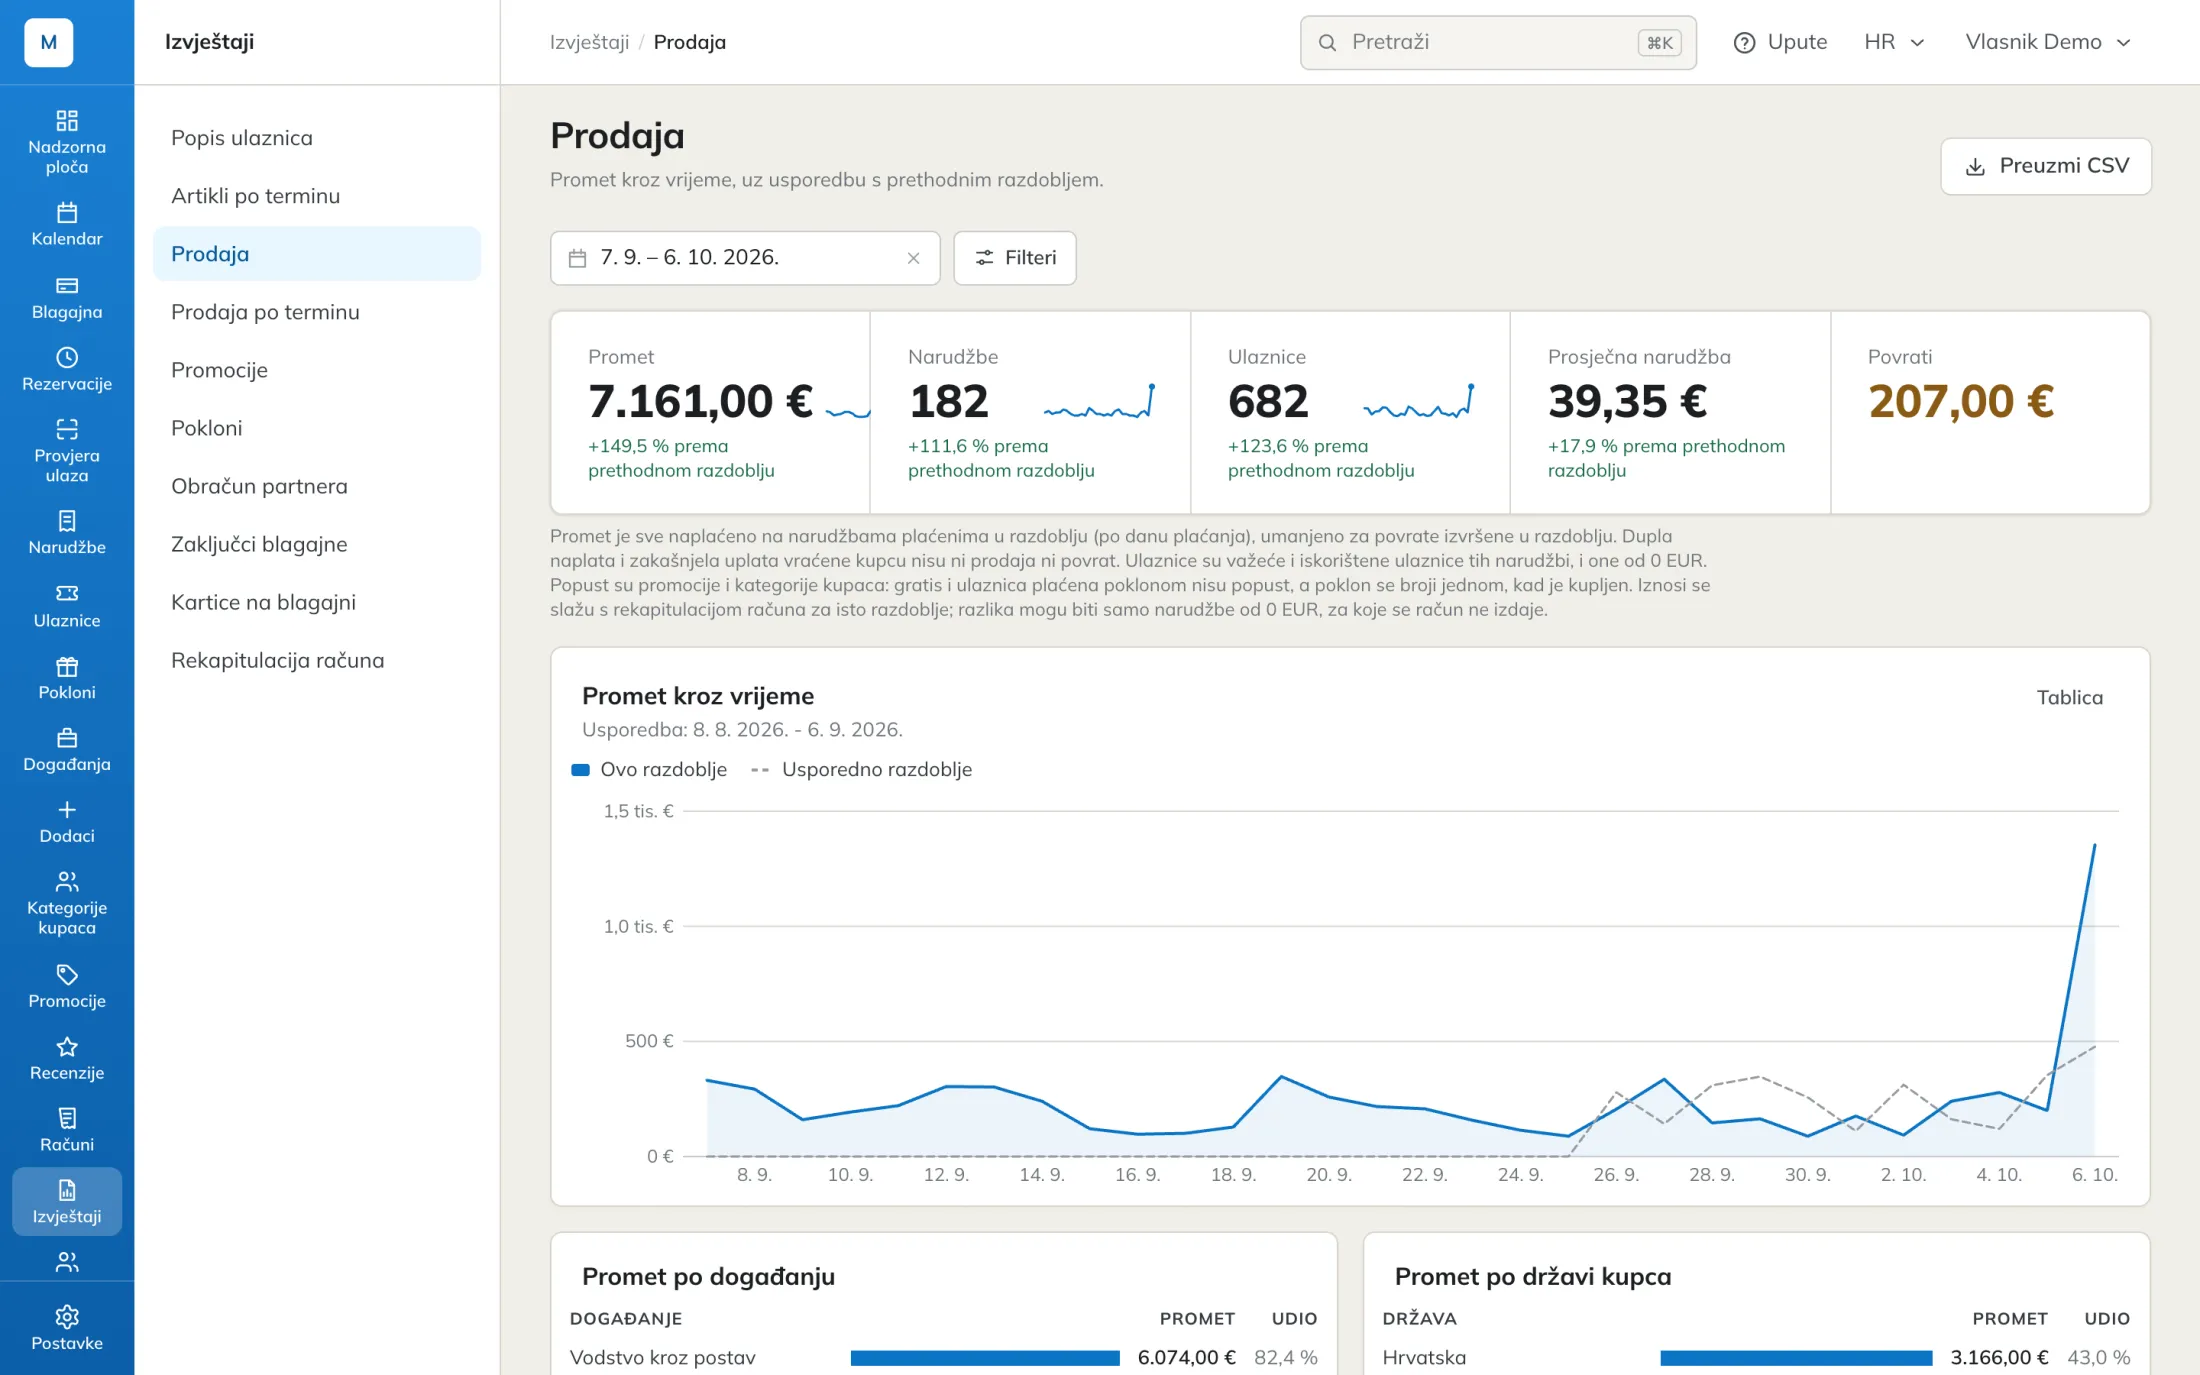The image size is (2200, 1375).
Task: Toggle Usporedno razdoblje legend item
Action: 862,770
